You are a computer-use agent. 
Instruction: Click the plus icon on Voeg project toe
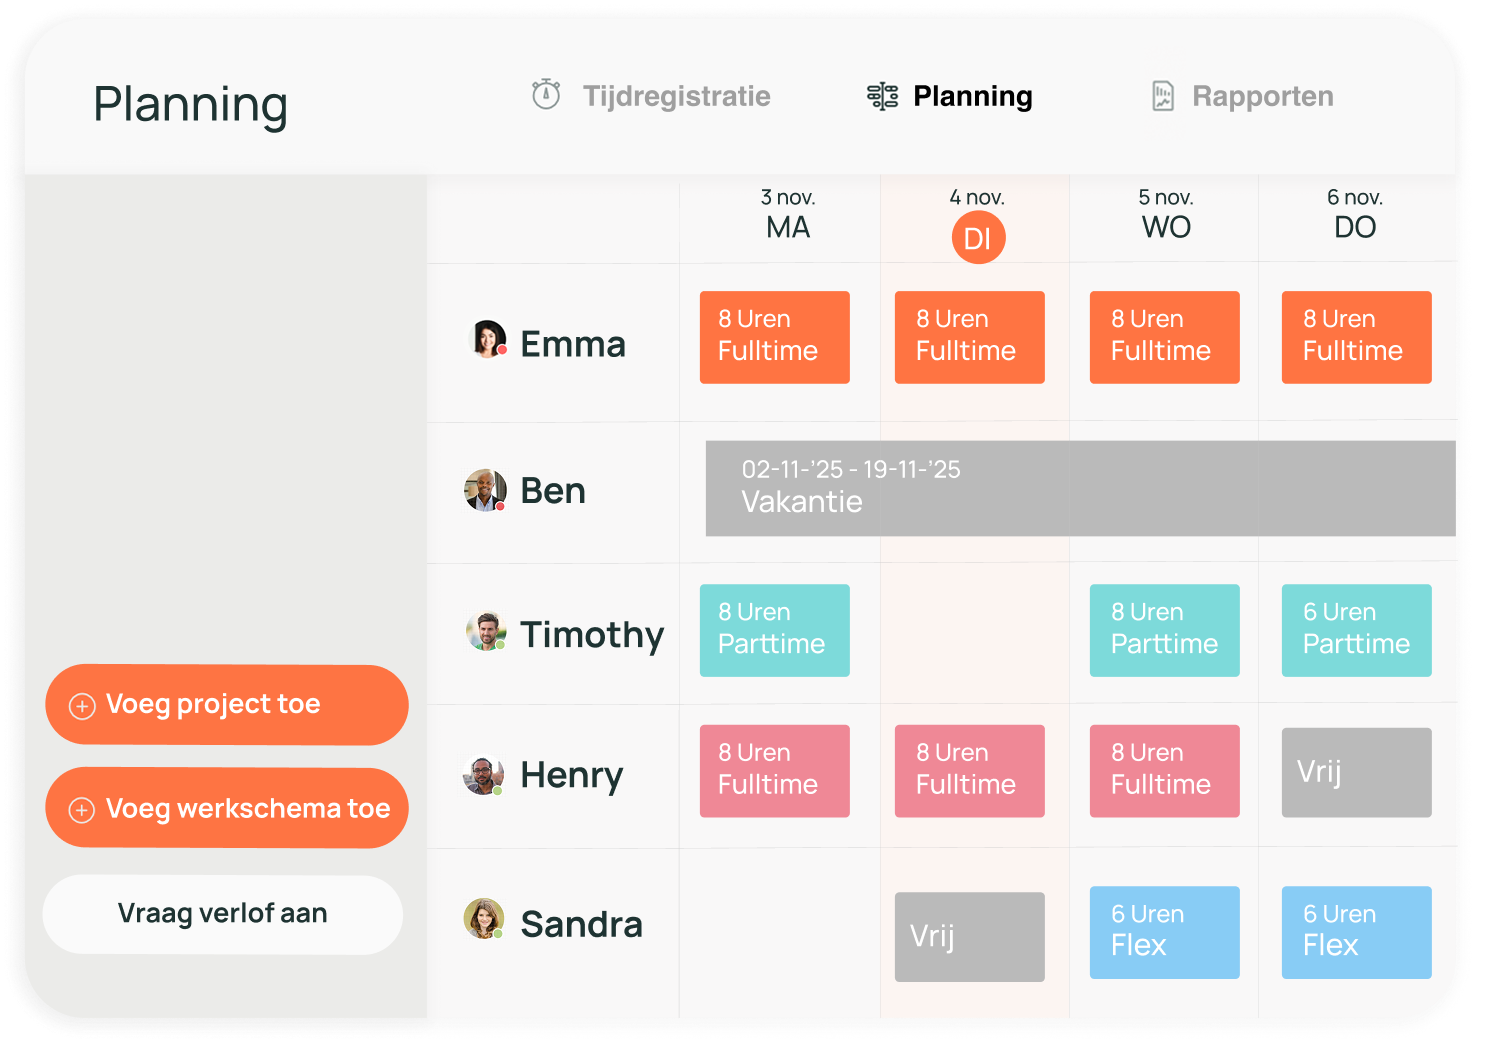pos(82,705)
